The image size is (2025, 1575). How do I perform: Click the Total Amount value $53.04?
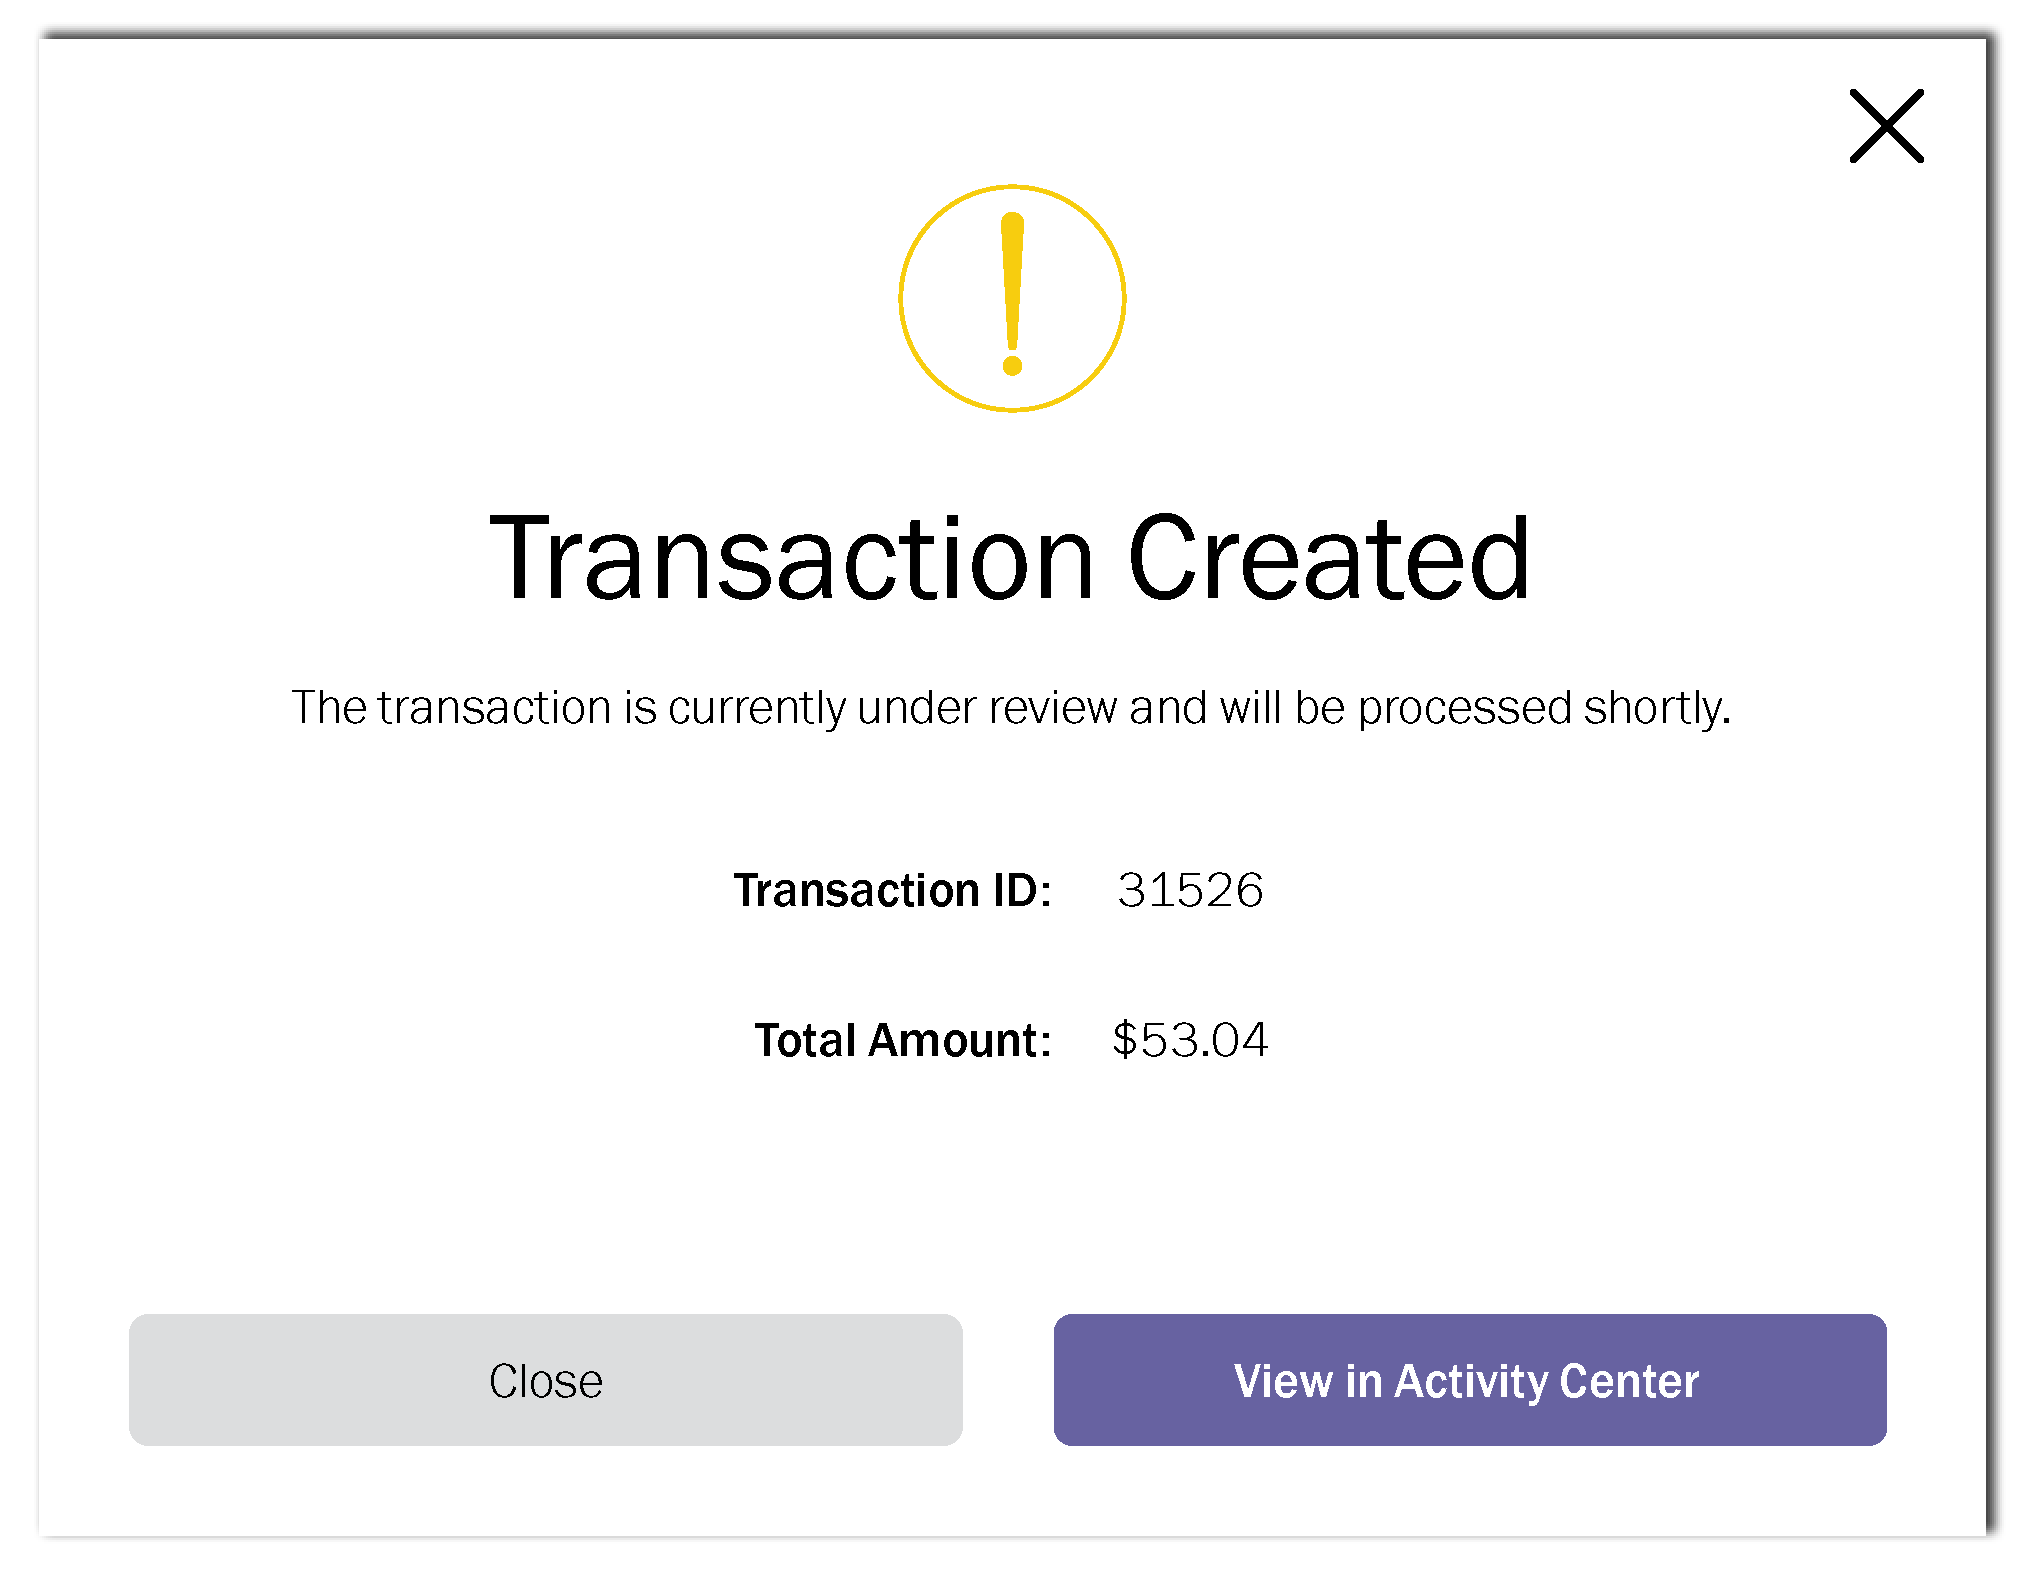[x=1192, y=1040]
